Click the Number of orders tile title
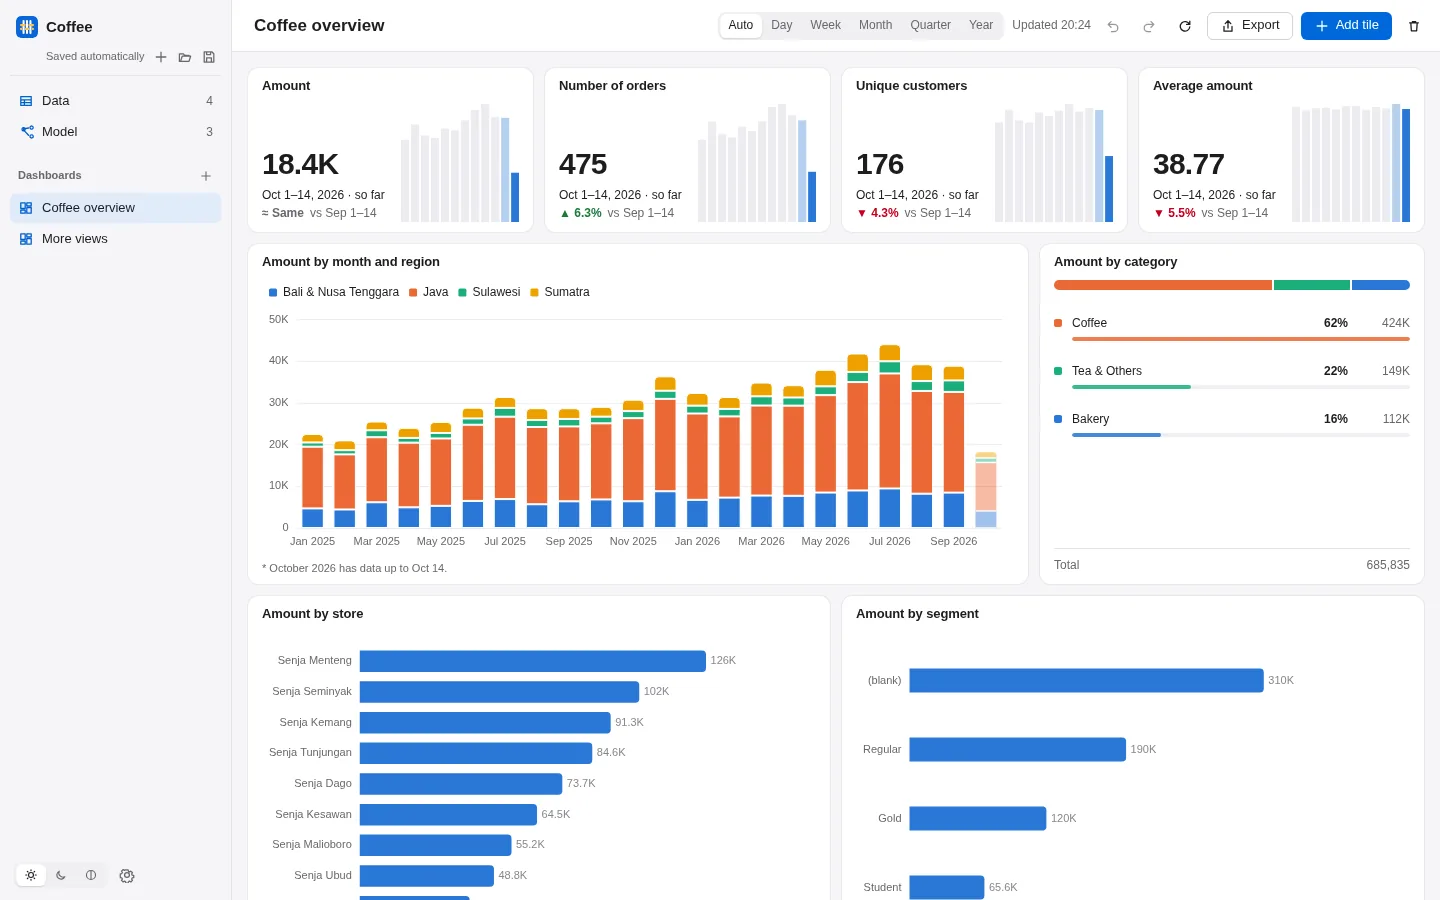The width and height of the screenshot is (1440, 900). coord(613,86)
